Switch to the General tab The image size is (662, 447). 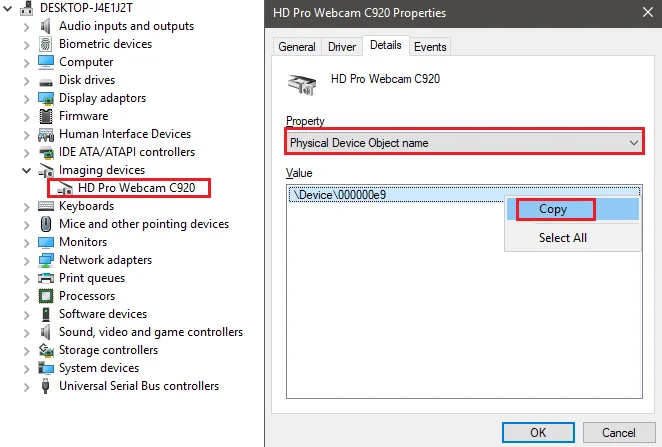click(297, 46)
